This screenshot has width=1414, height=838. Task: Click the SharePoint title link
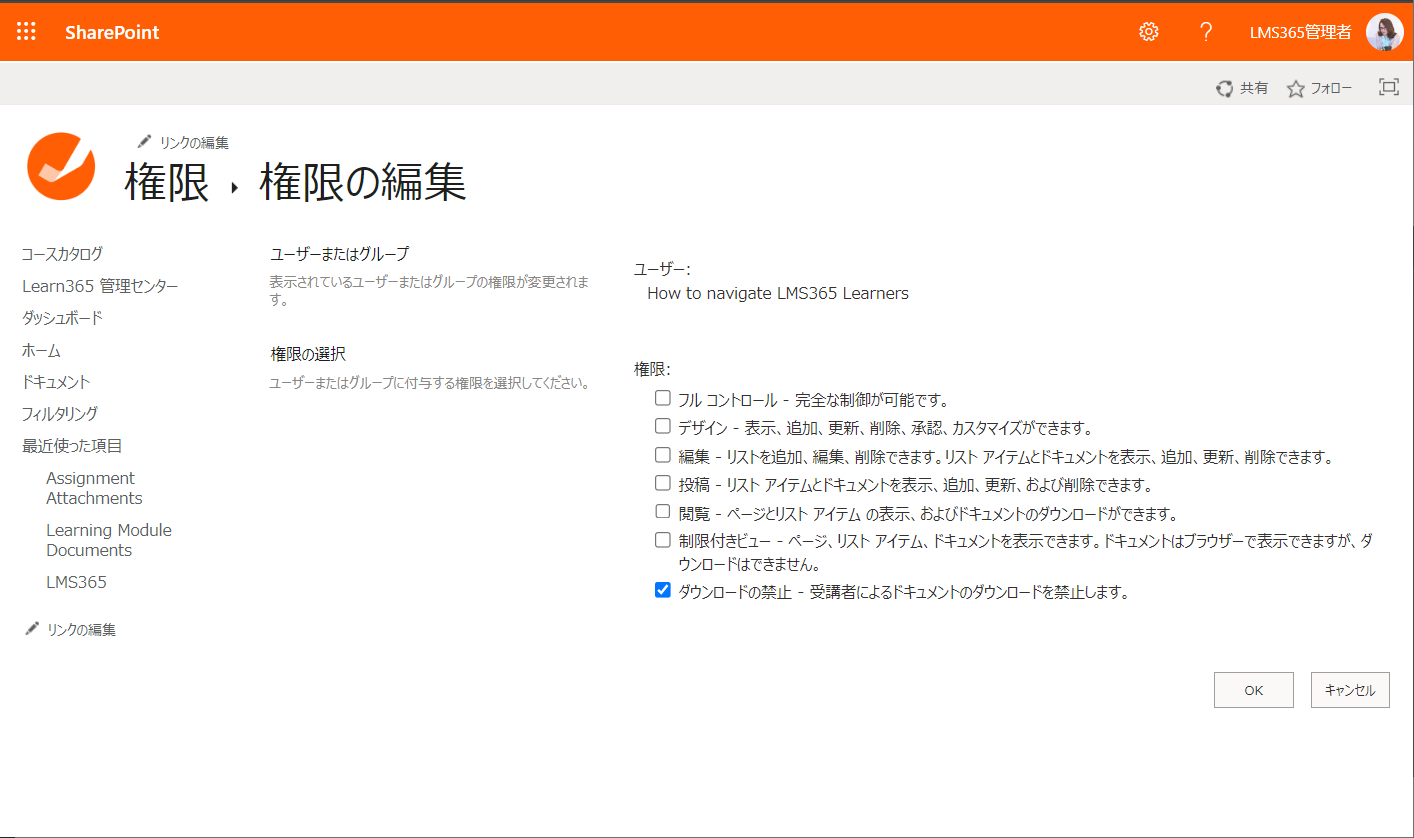click(x=112, y=32)
